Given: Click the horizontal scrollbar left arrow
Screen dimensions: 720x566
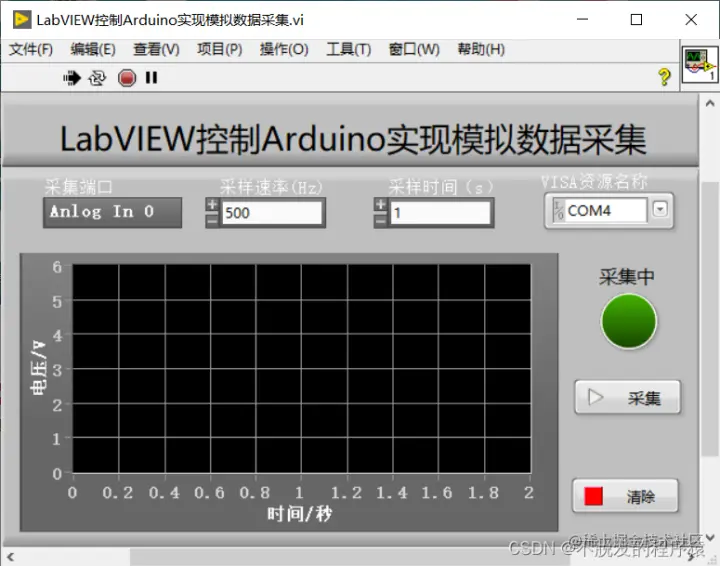Looking at the screenshot, I should [x=10, y=557].
